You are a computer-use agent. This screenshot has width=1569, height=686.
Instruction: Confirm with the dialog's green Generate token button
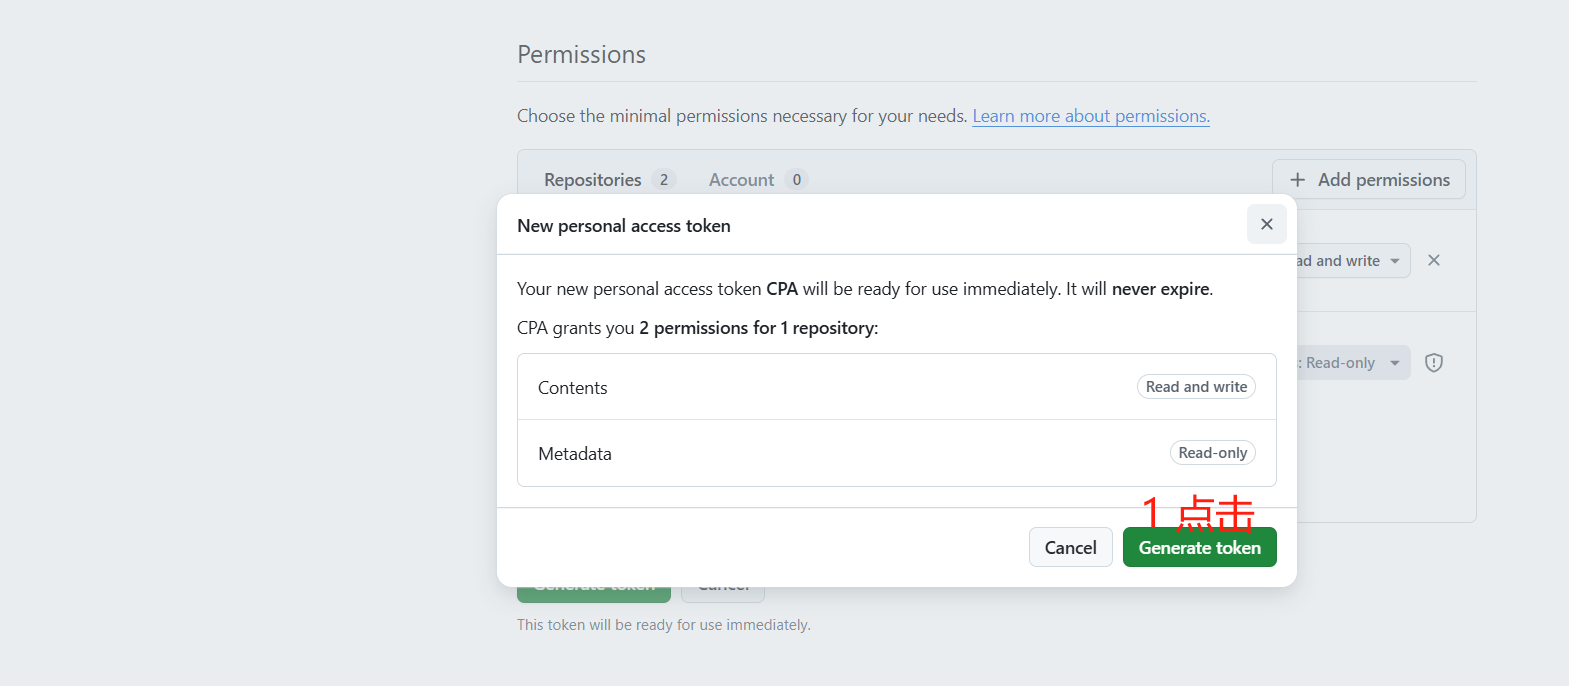click(x=1199, y=547)
